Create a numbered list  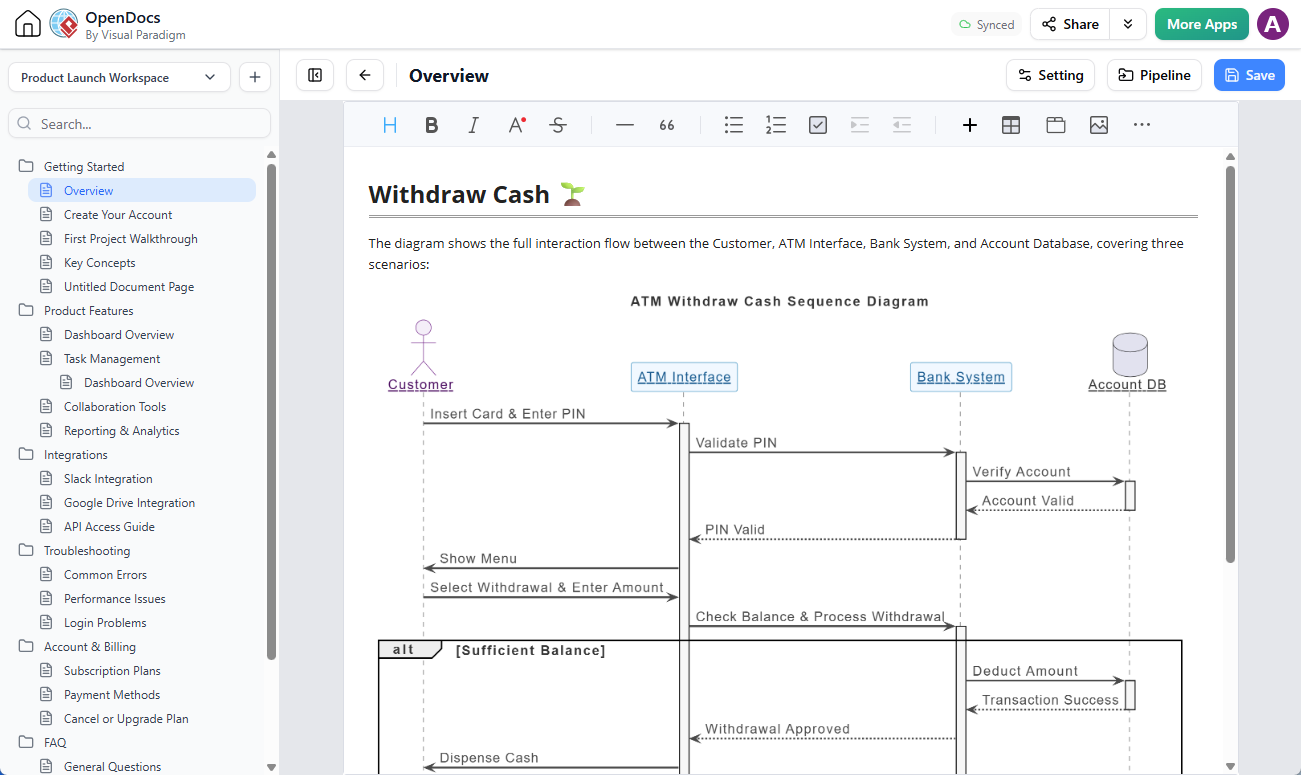point(776,125)
